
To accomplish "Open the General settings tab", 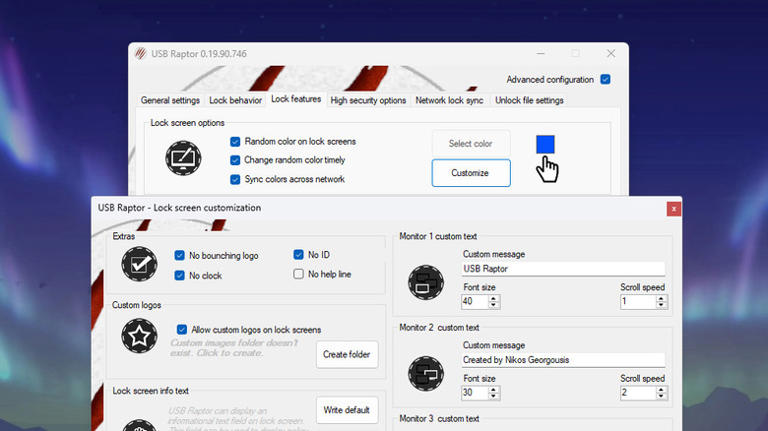I will coord(170,100).
